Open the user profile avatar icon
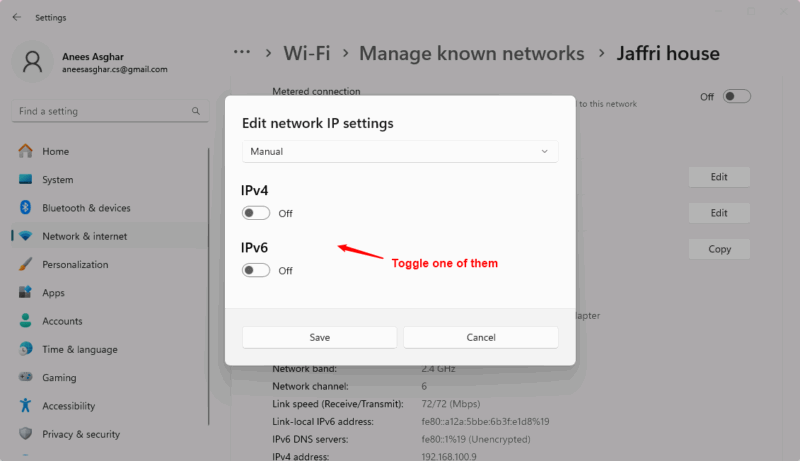This screenshot has width=800, height=461. (x=32, y=62)
